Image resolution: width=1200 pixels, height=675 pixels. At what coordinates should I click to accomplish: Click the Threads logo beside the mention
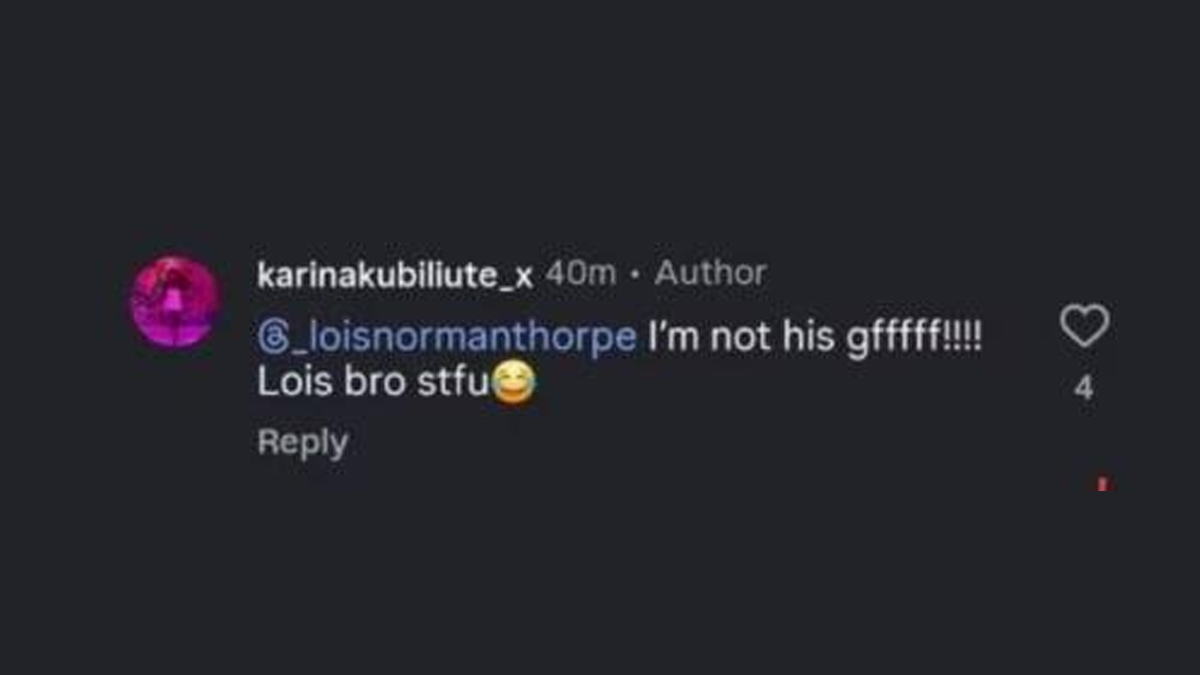coord(270,338)
